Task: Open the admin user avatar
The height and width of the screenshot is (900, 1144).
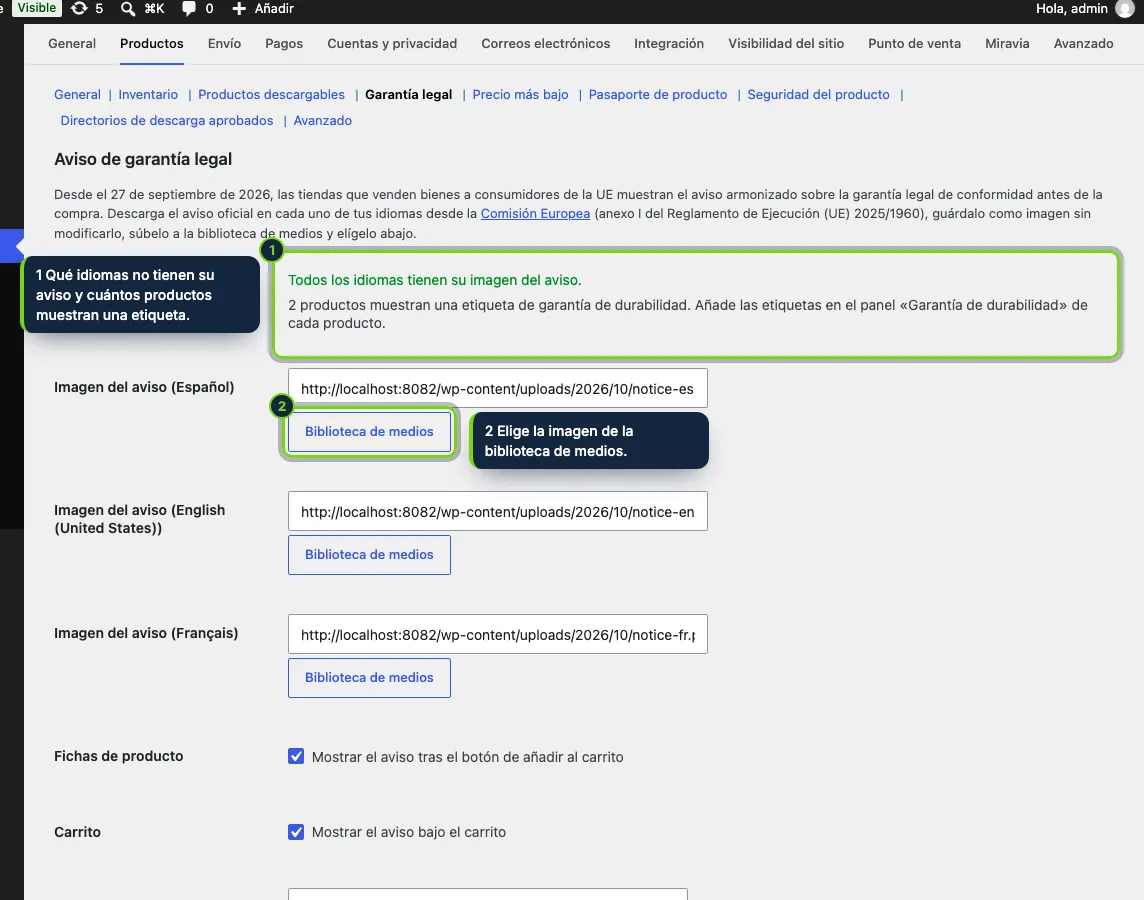Action: [1124, 9]
